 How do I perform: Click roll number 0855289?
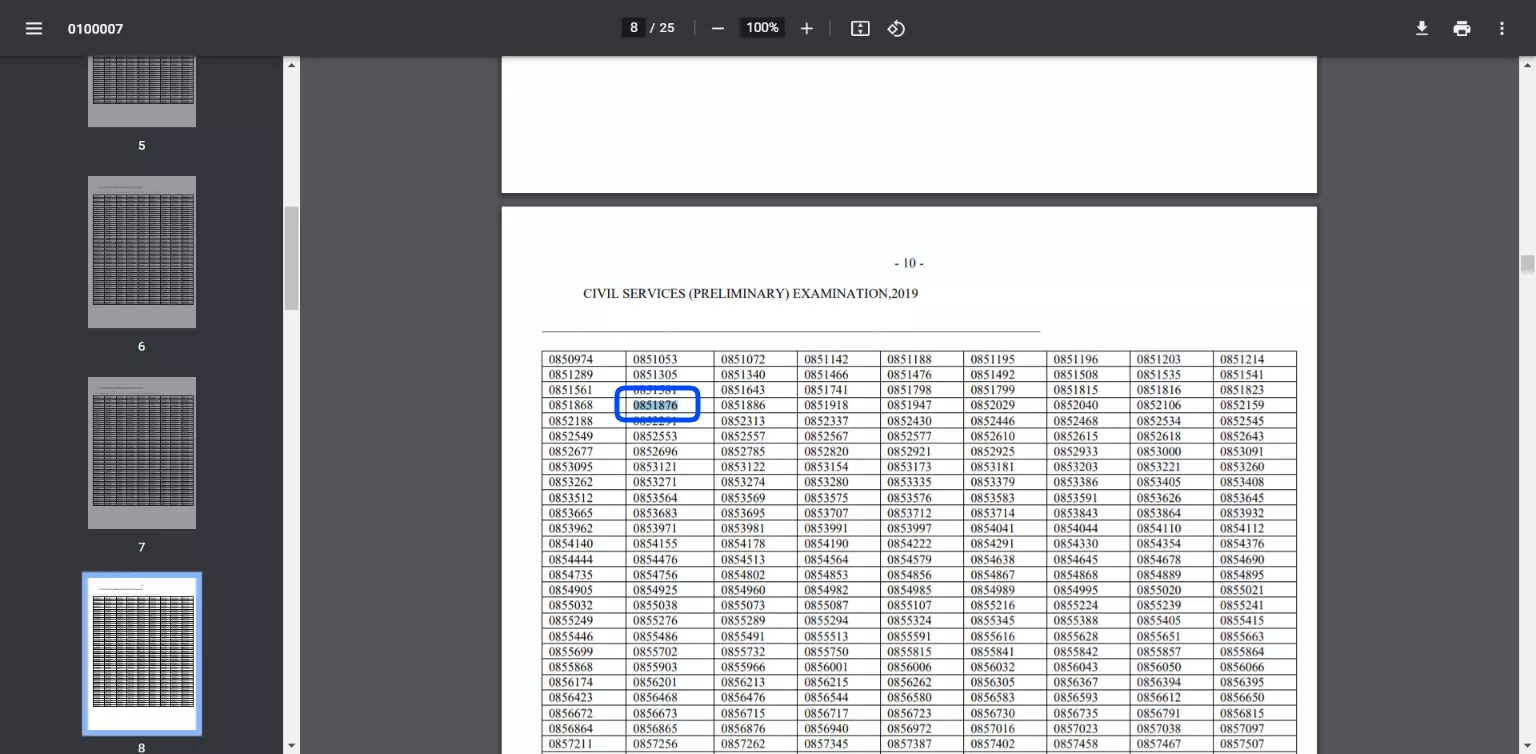click(x=743, y=621)
